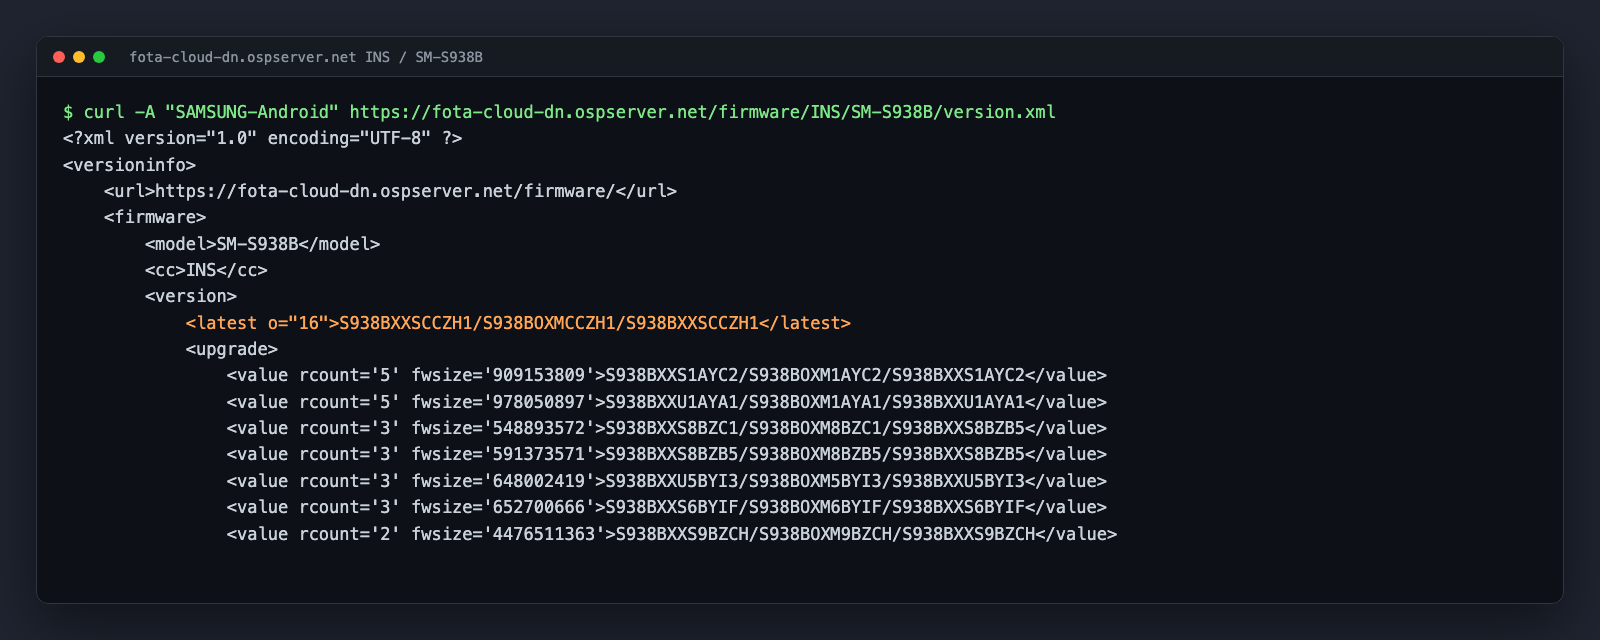The image size is (1600, 640).
Task: Click the value line with fwsize 652700666
Action: [666, 507]
